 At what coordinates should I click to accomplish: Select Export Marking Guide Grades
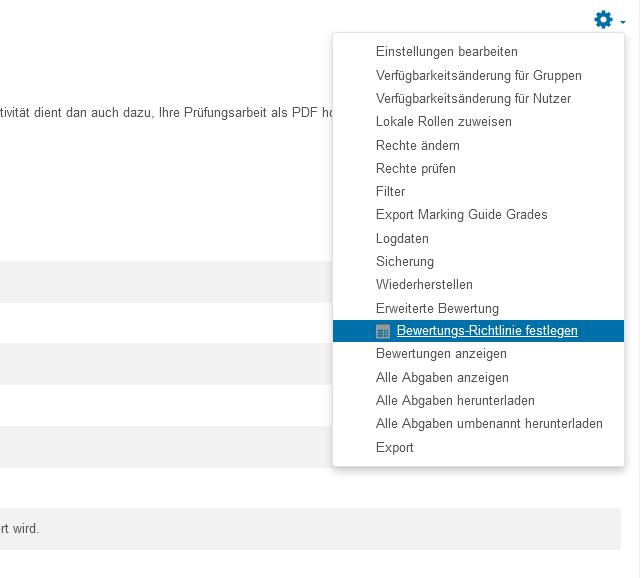click(x=461, y=214)
